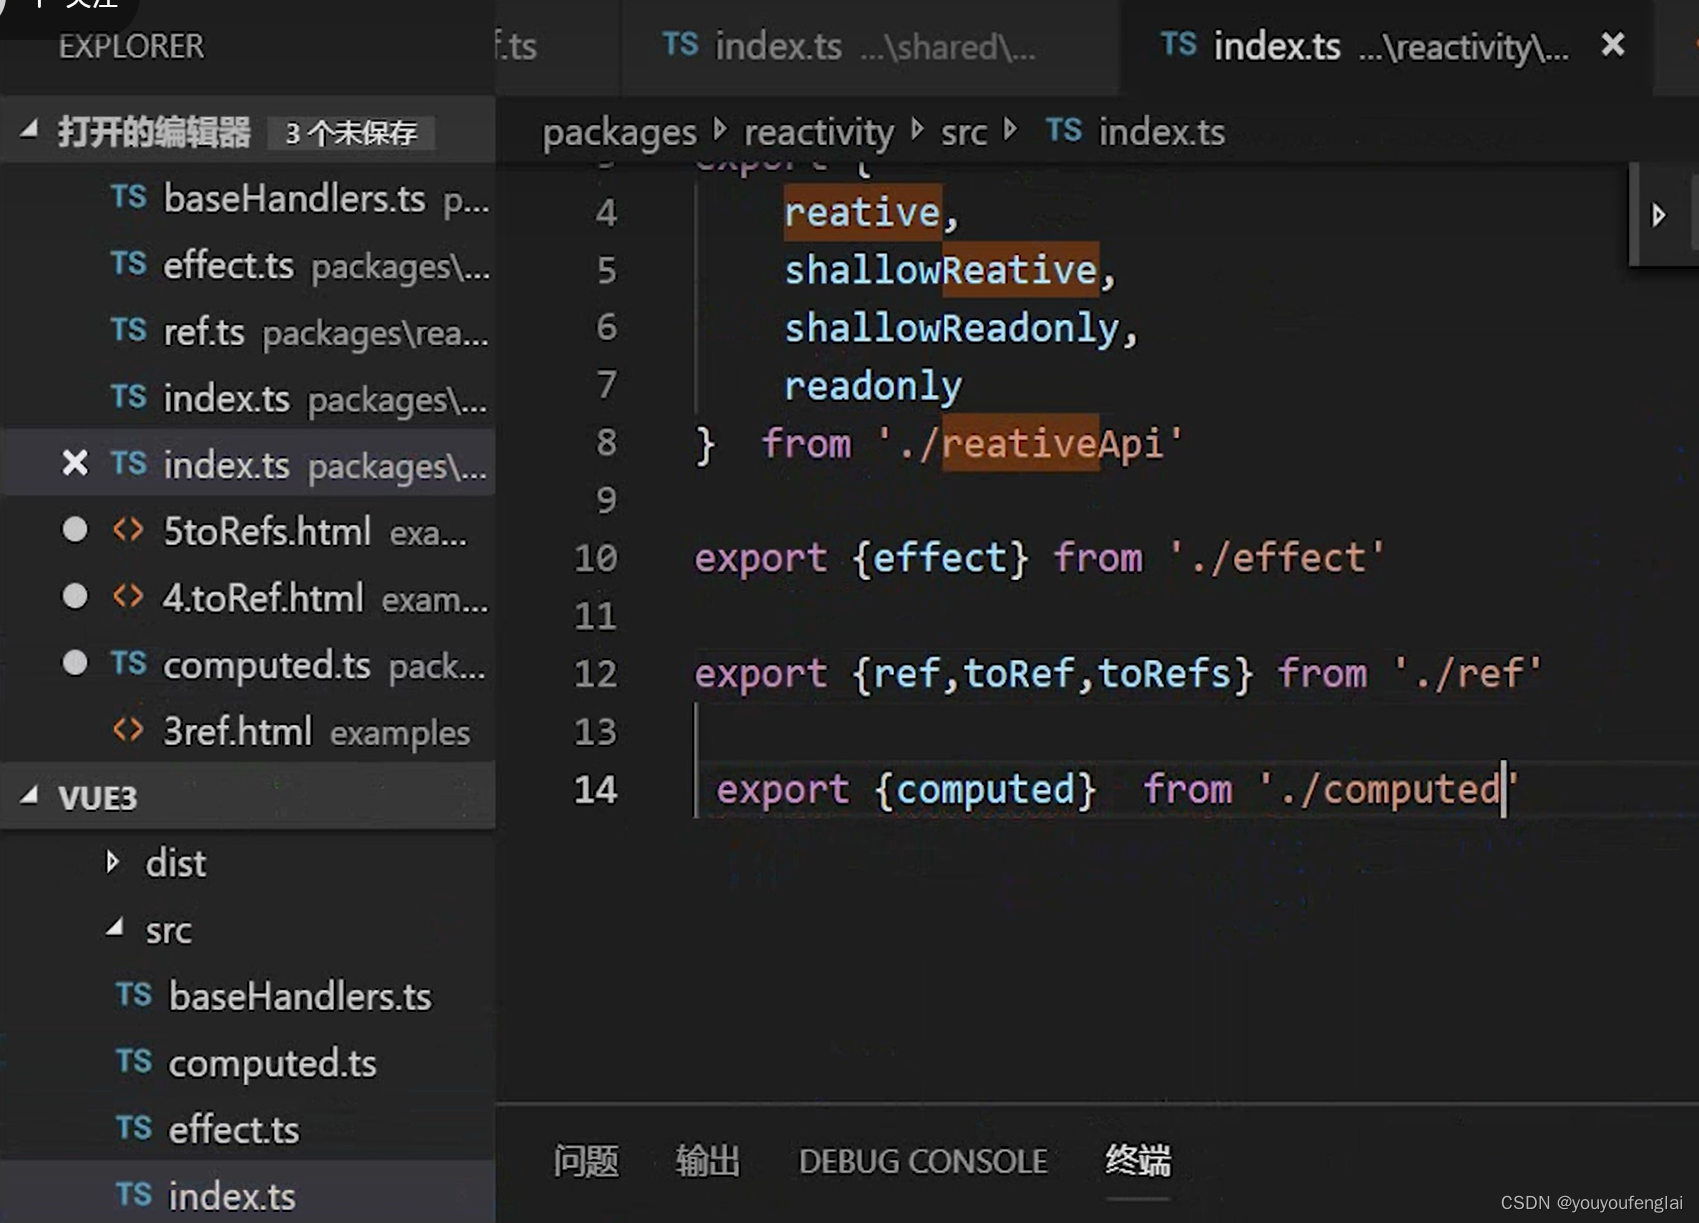Screen dimensions: 1699x1223
Task: Click TS icon of baseHandlers.ts in src tree
Action: point(134,995)
